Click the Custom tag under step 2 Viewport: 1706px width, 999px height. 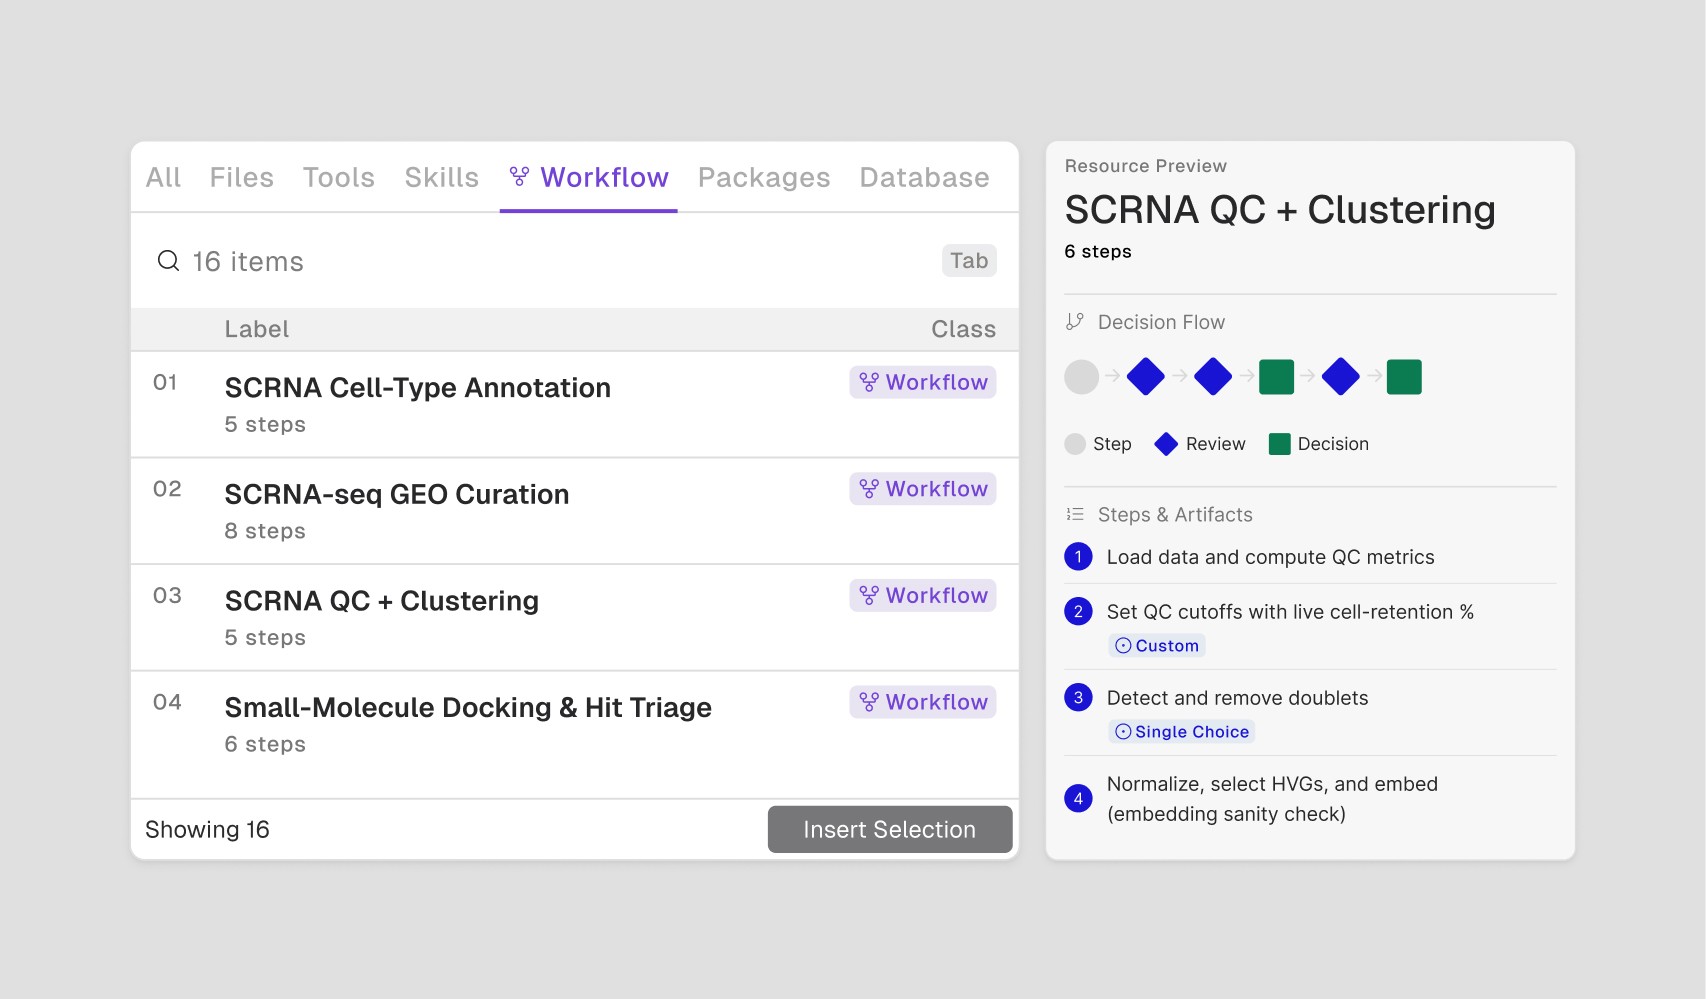(x=1157, y=645)
